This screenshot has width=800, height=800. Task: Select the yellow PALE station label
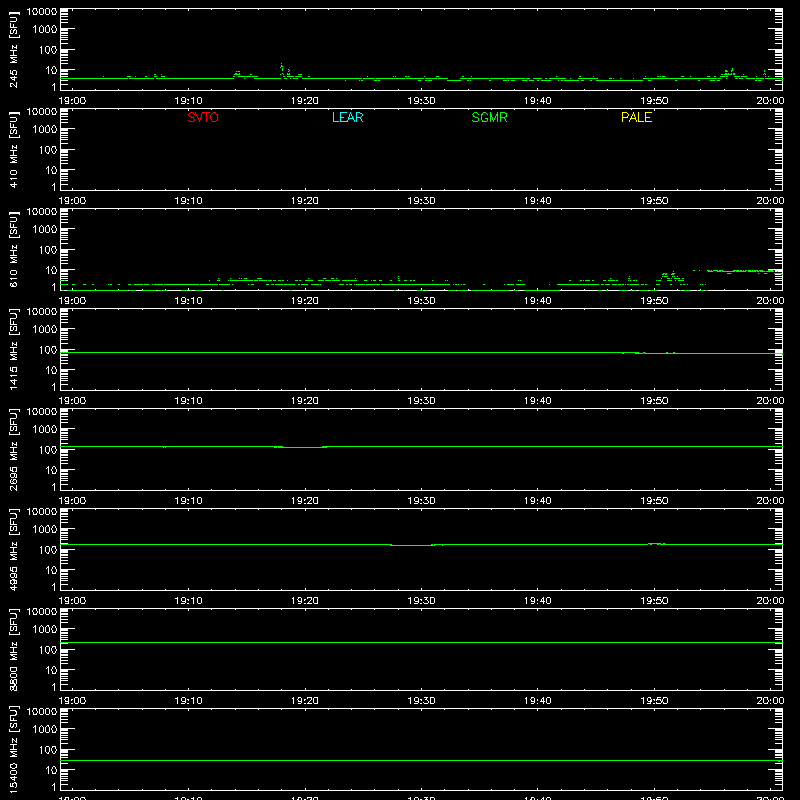(x=636, y=117)
